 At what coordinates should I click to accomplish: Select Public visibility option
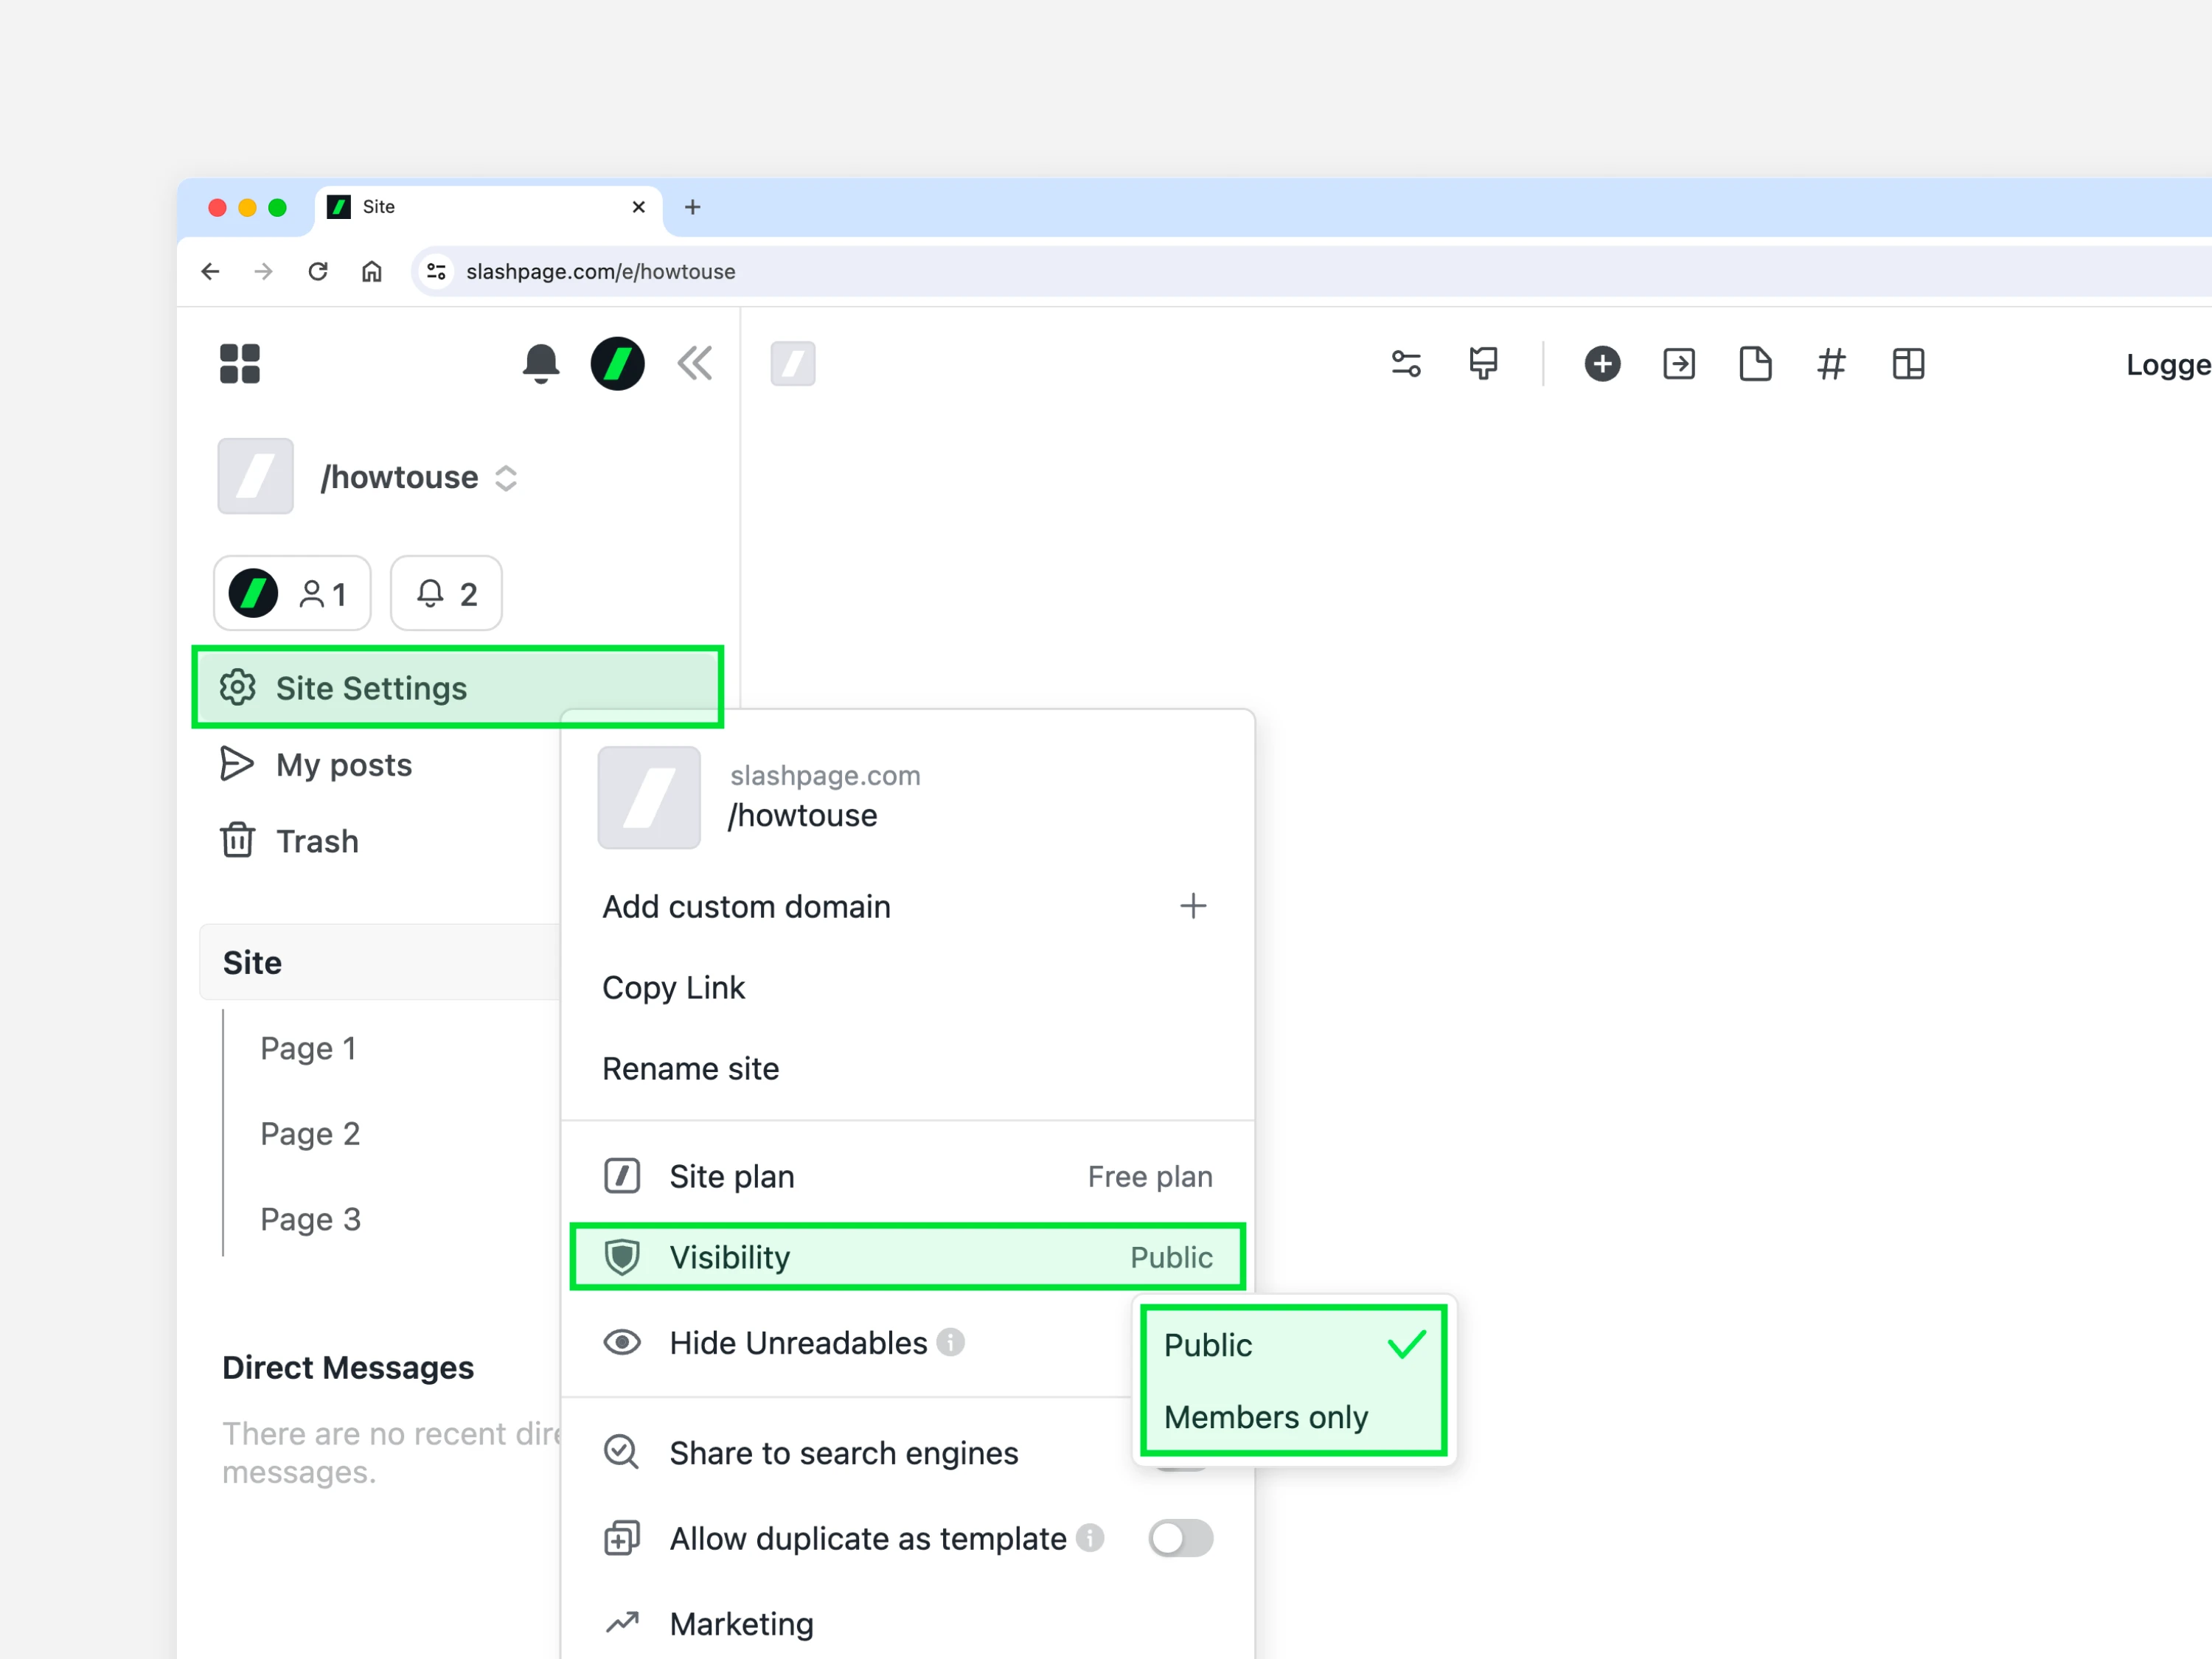click(1294, 1345)
